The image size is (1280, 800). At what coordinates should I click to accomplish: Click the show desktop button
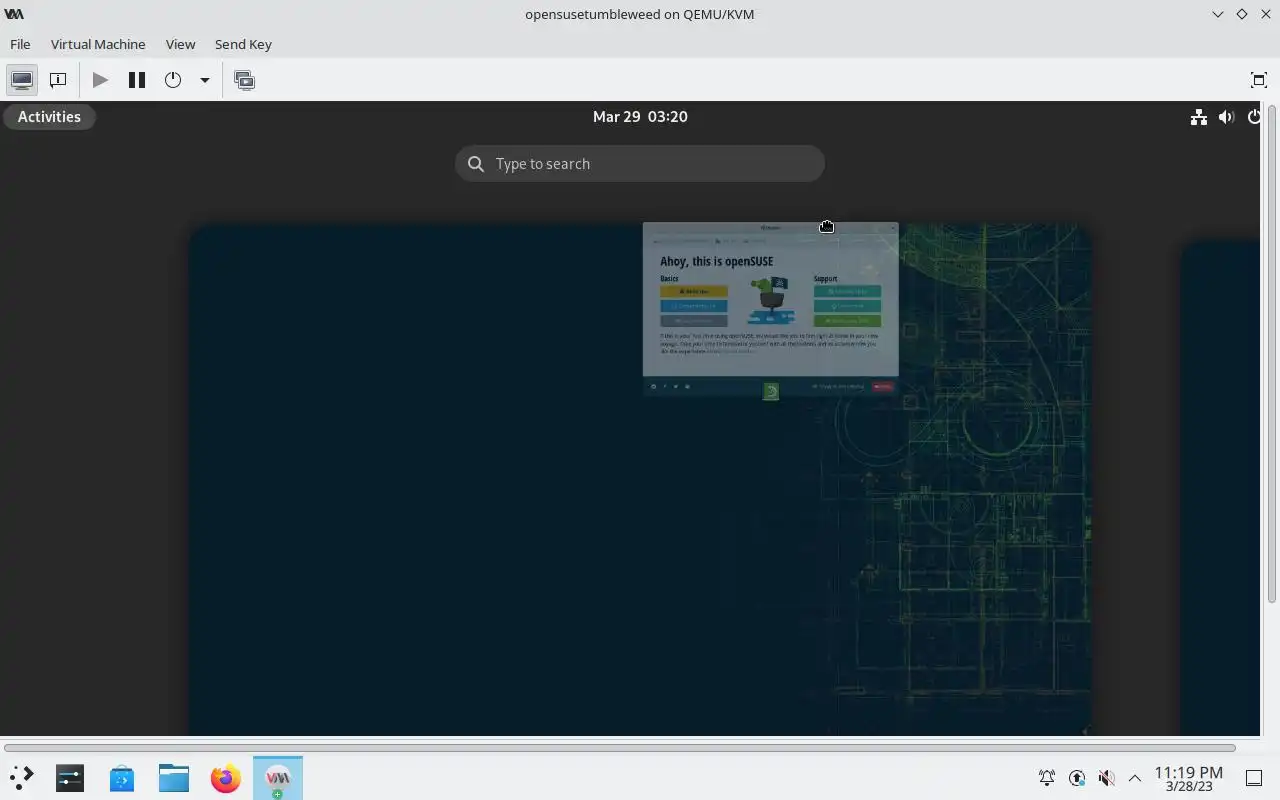(x=1254, y=777)
